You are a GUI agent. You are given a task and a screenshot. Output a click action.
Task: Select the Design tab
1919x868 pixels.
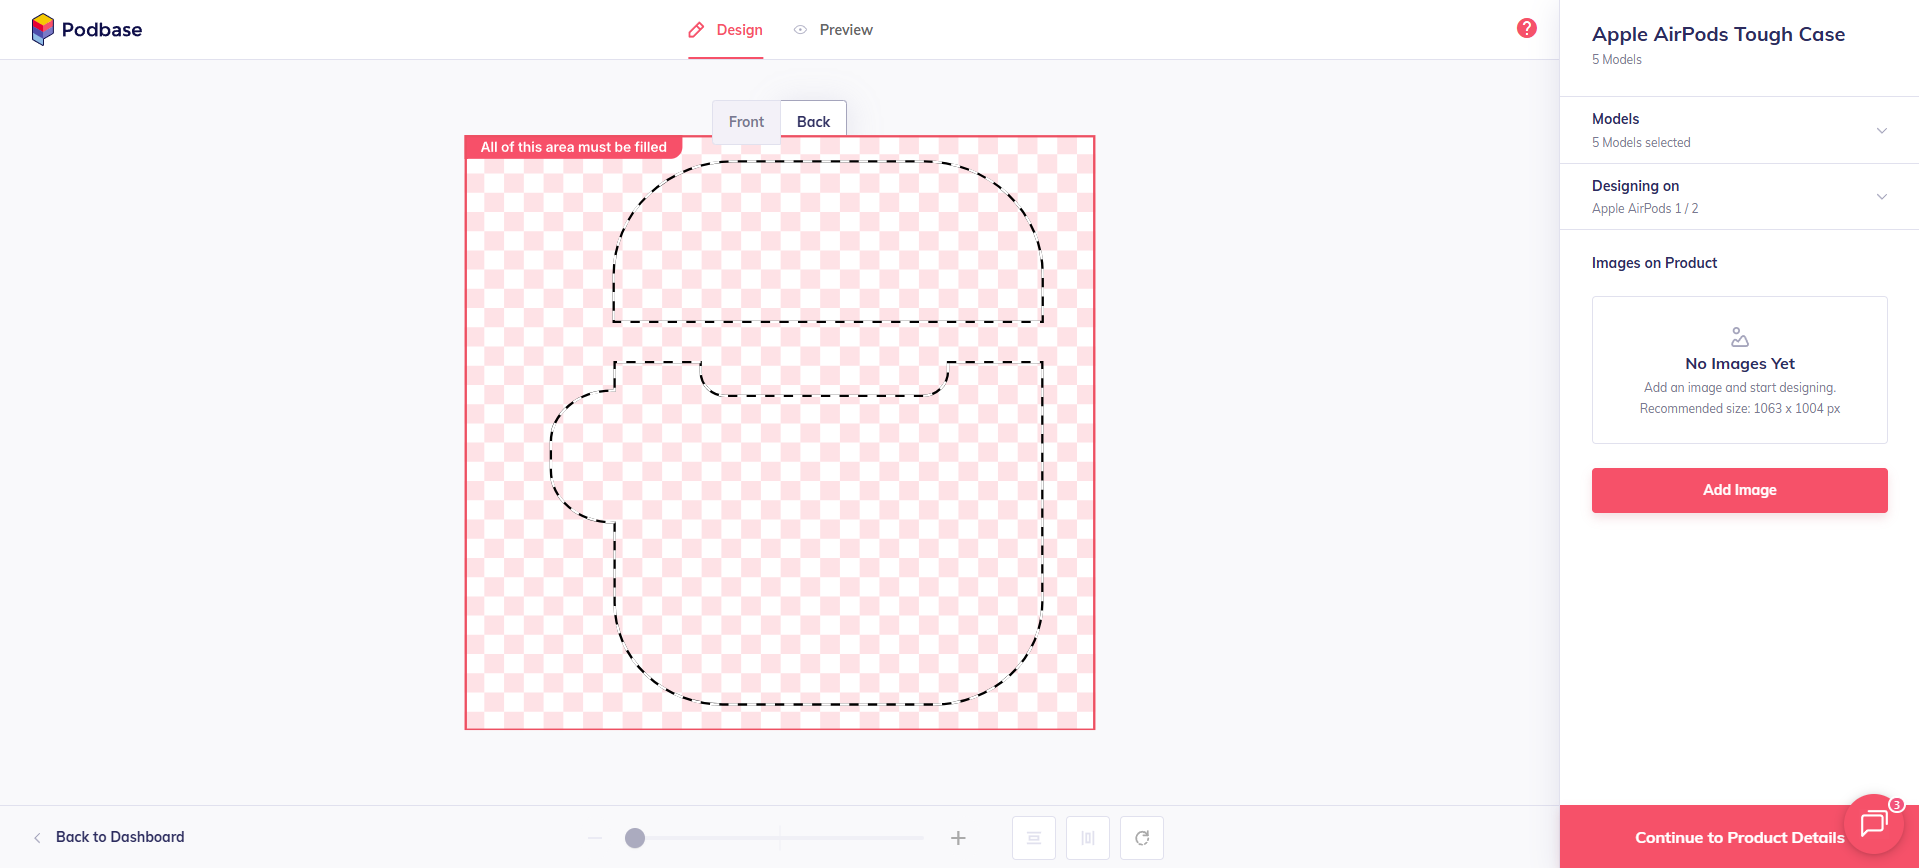tap(725, 30)
